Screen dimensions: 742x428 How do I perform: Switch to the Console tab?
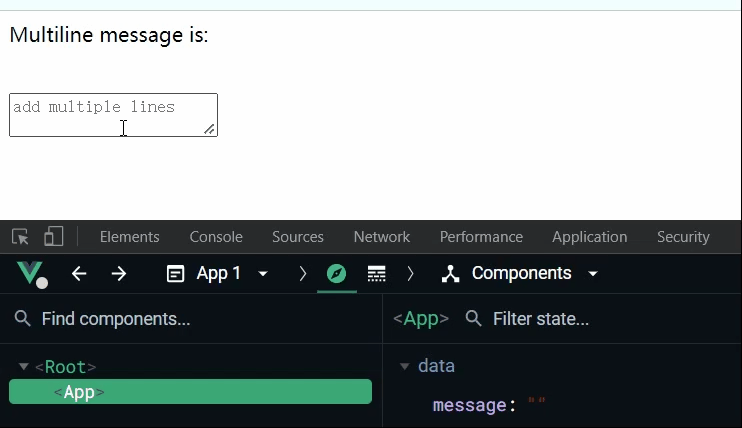click(x=216, y=237)
